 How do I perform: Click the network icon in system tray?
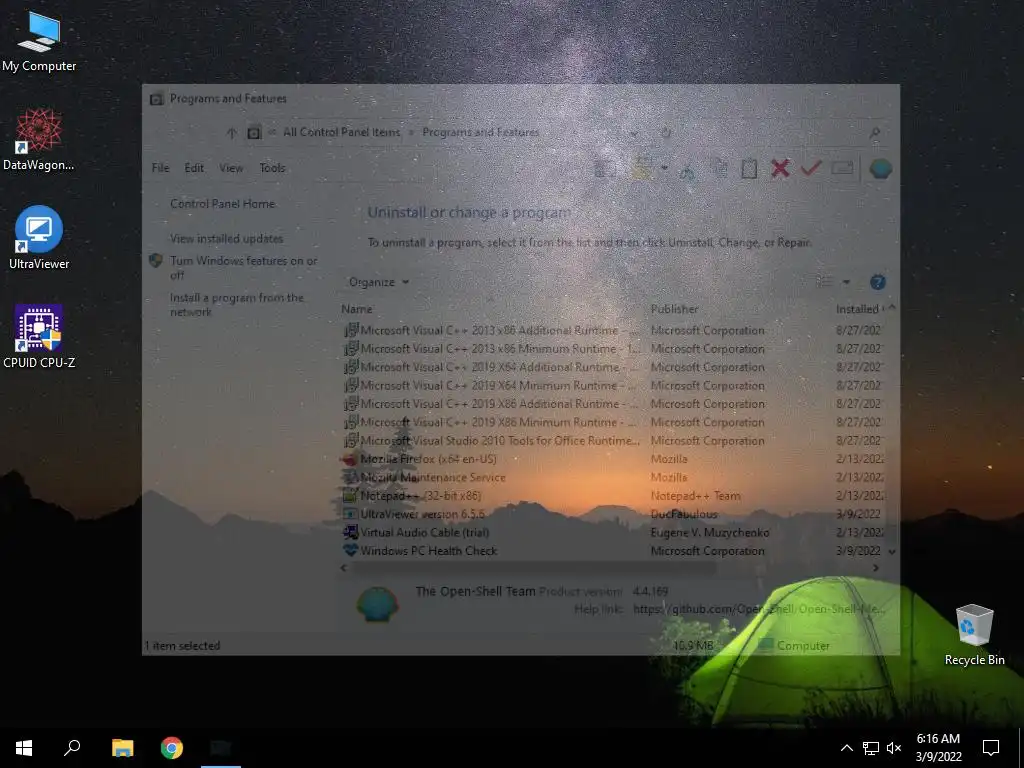[870, 748]
